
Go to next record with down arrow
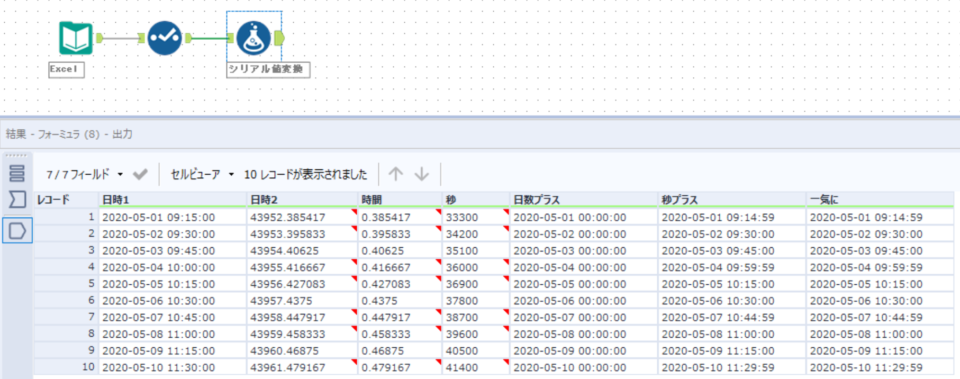click(422, 174)
